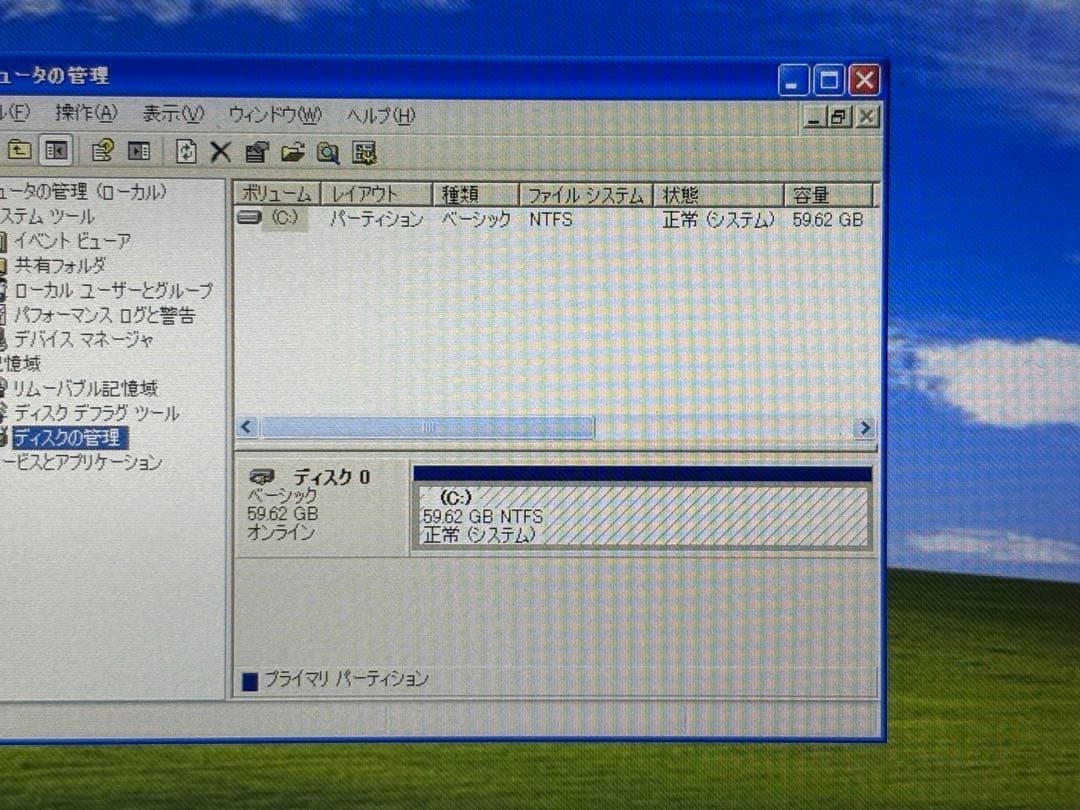Click the Properties toolbar icon
The width and height of the screenshot is (1080, 810).
tap(257, 152)
